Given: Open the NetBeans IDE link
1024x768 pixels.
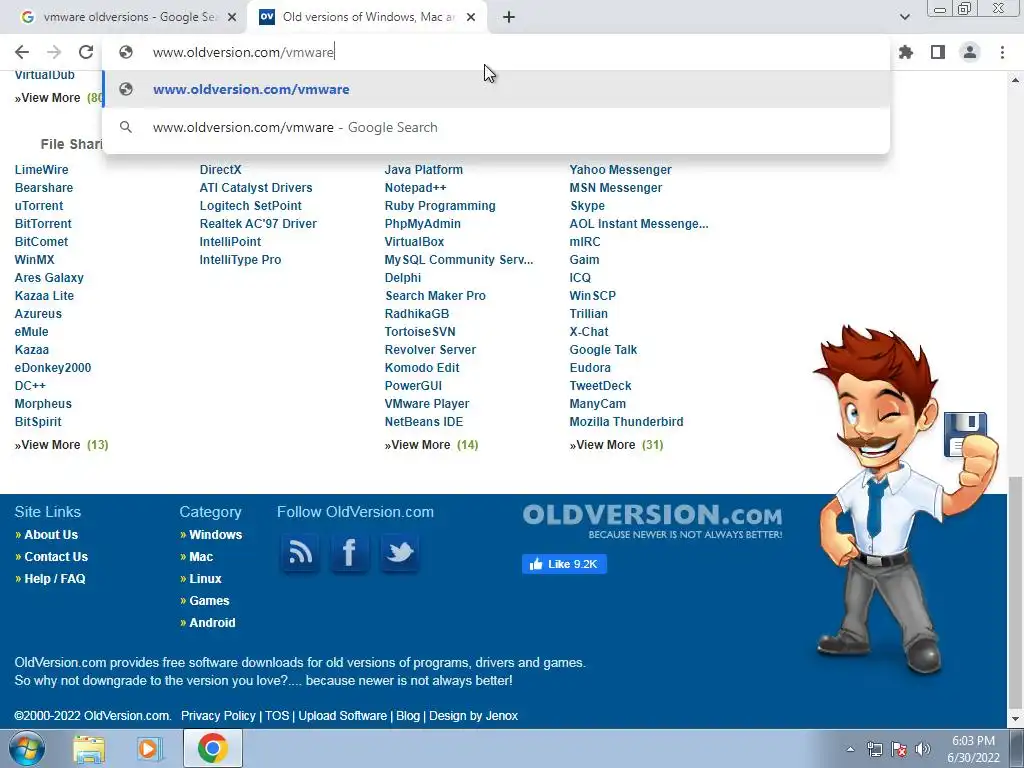Looking at the screenshot, I should (424, 422).
